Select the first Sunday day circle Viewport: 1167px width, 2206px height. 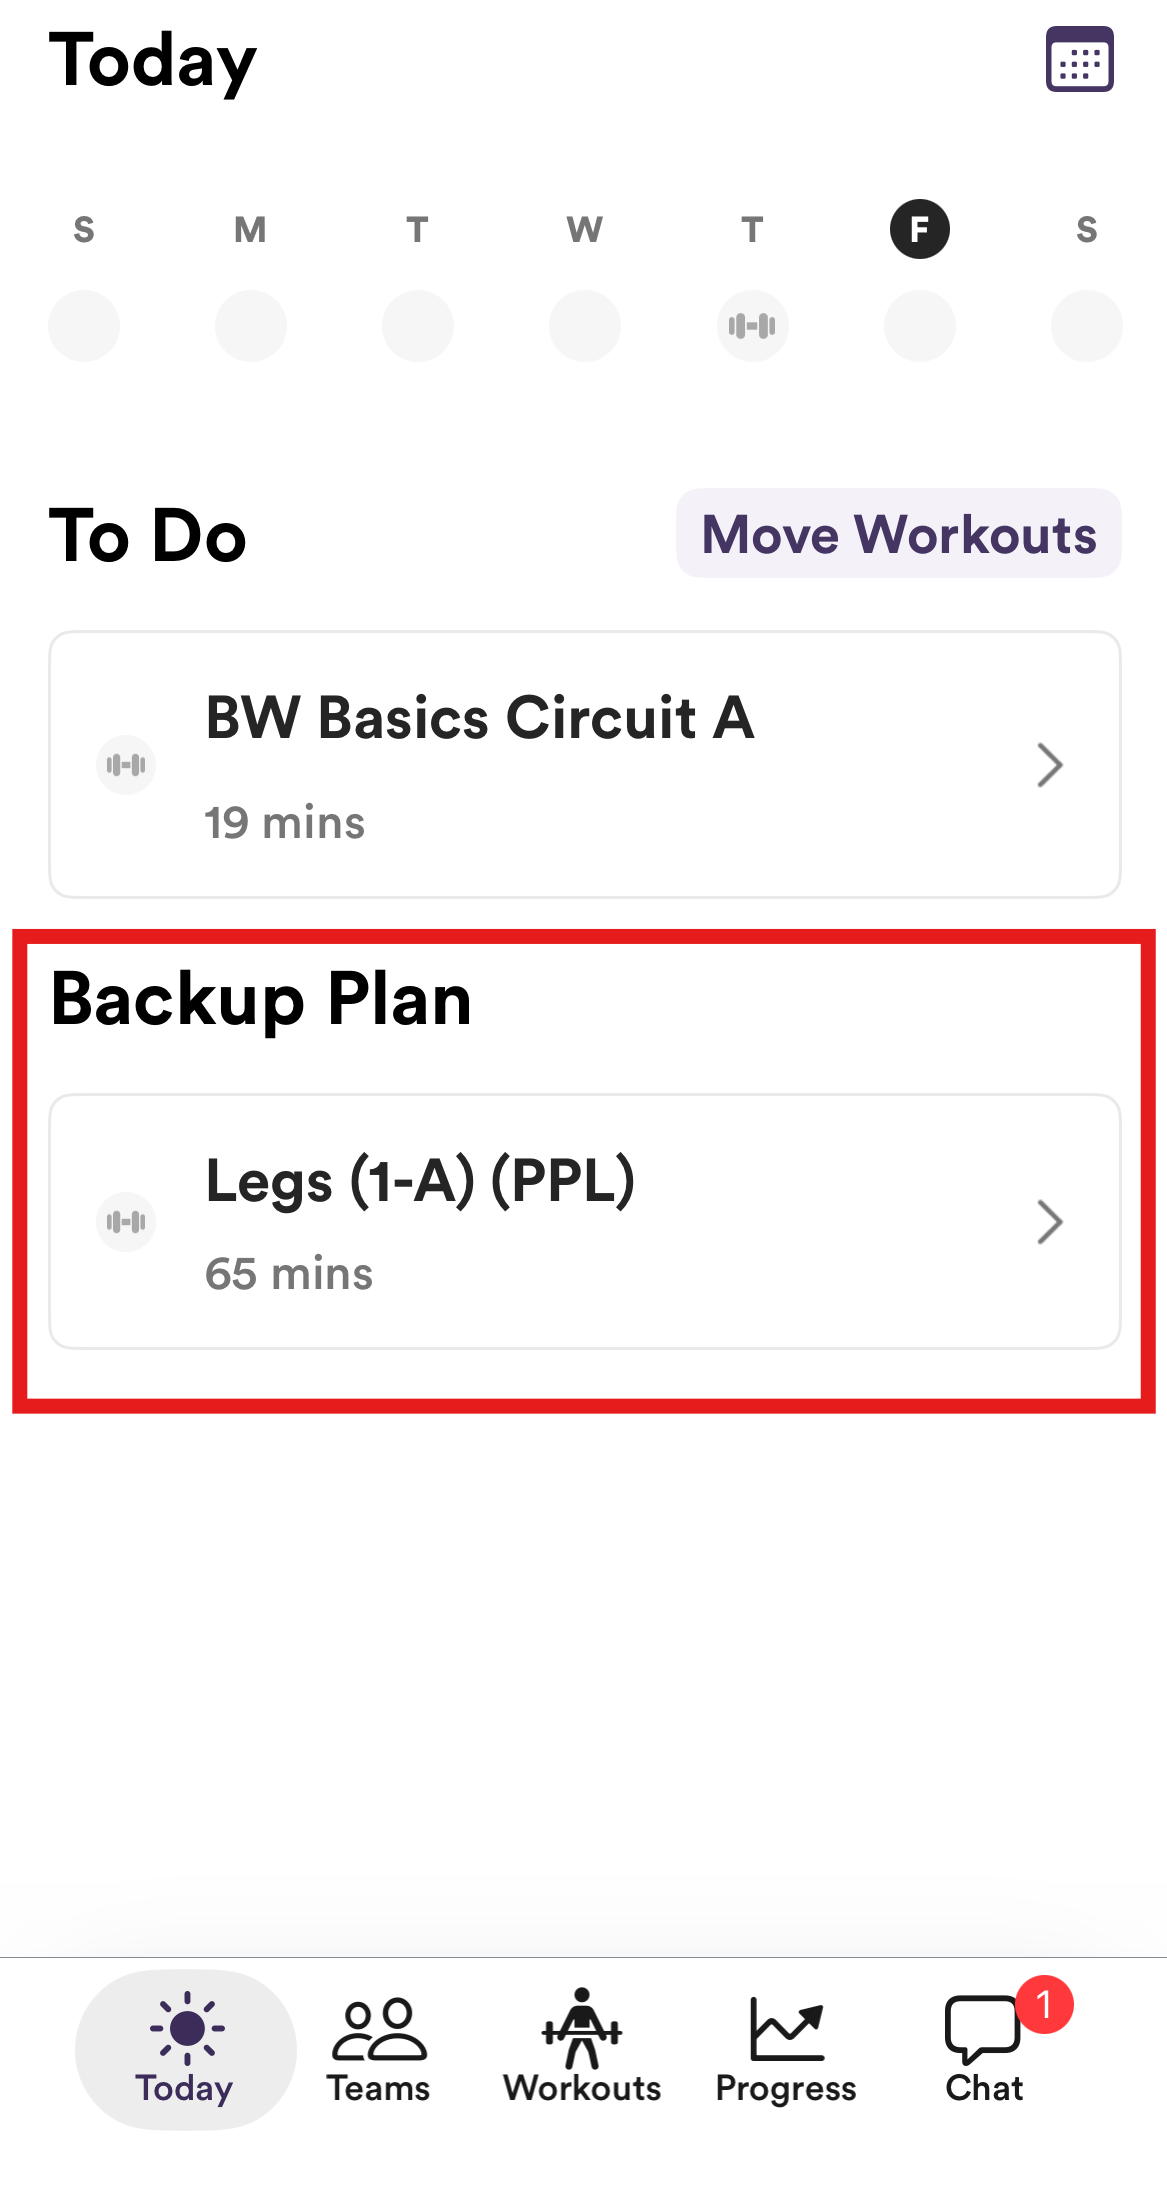tap(84, 326)
